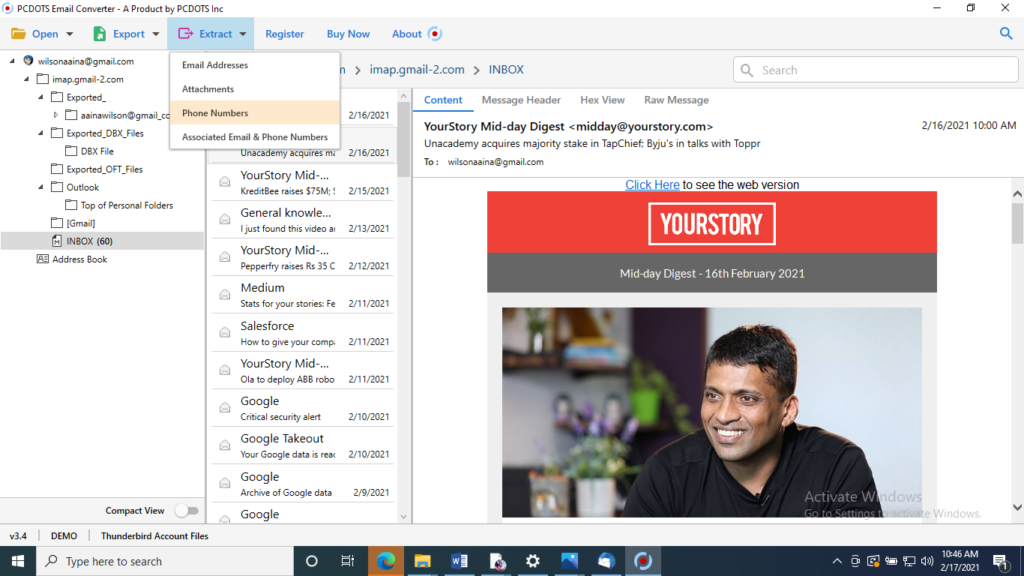Open the Pepperfry raises Rs 35 C email

[303, 258]
